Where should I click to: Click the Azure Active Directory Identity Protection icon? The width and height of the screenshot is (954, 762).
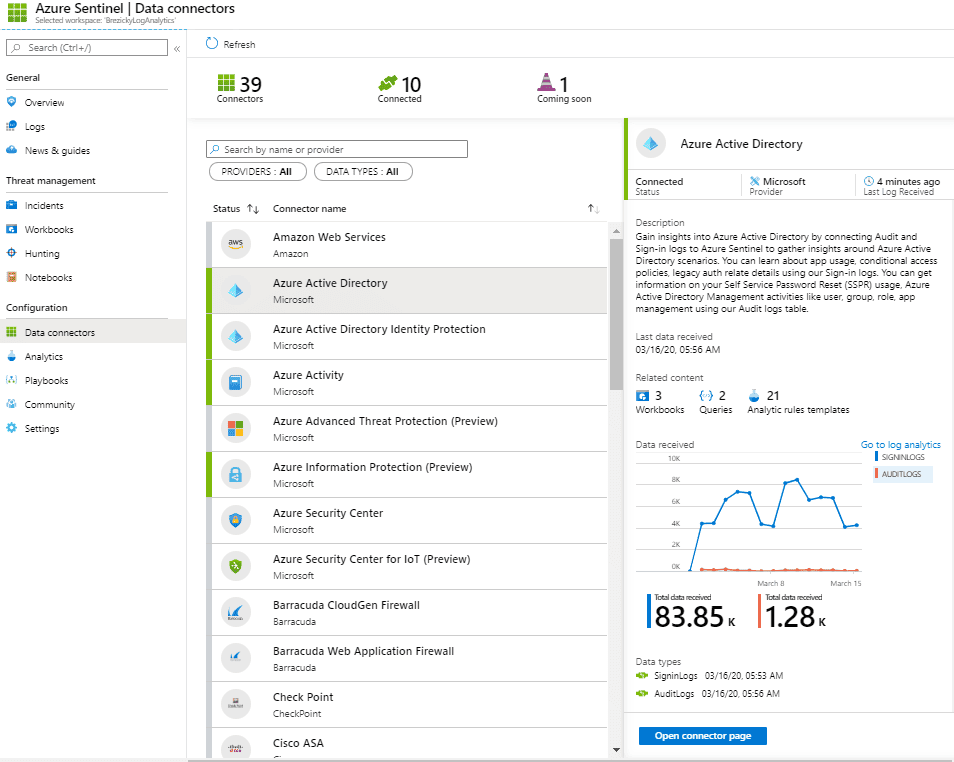(235, 337)
